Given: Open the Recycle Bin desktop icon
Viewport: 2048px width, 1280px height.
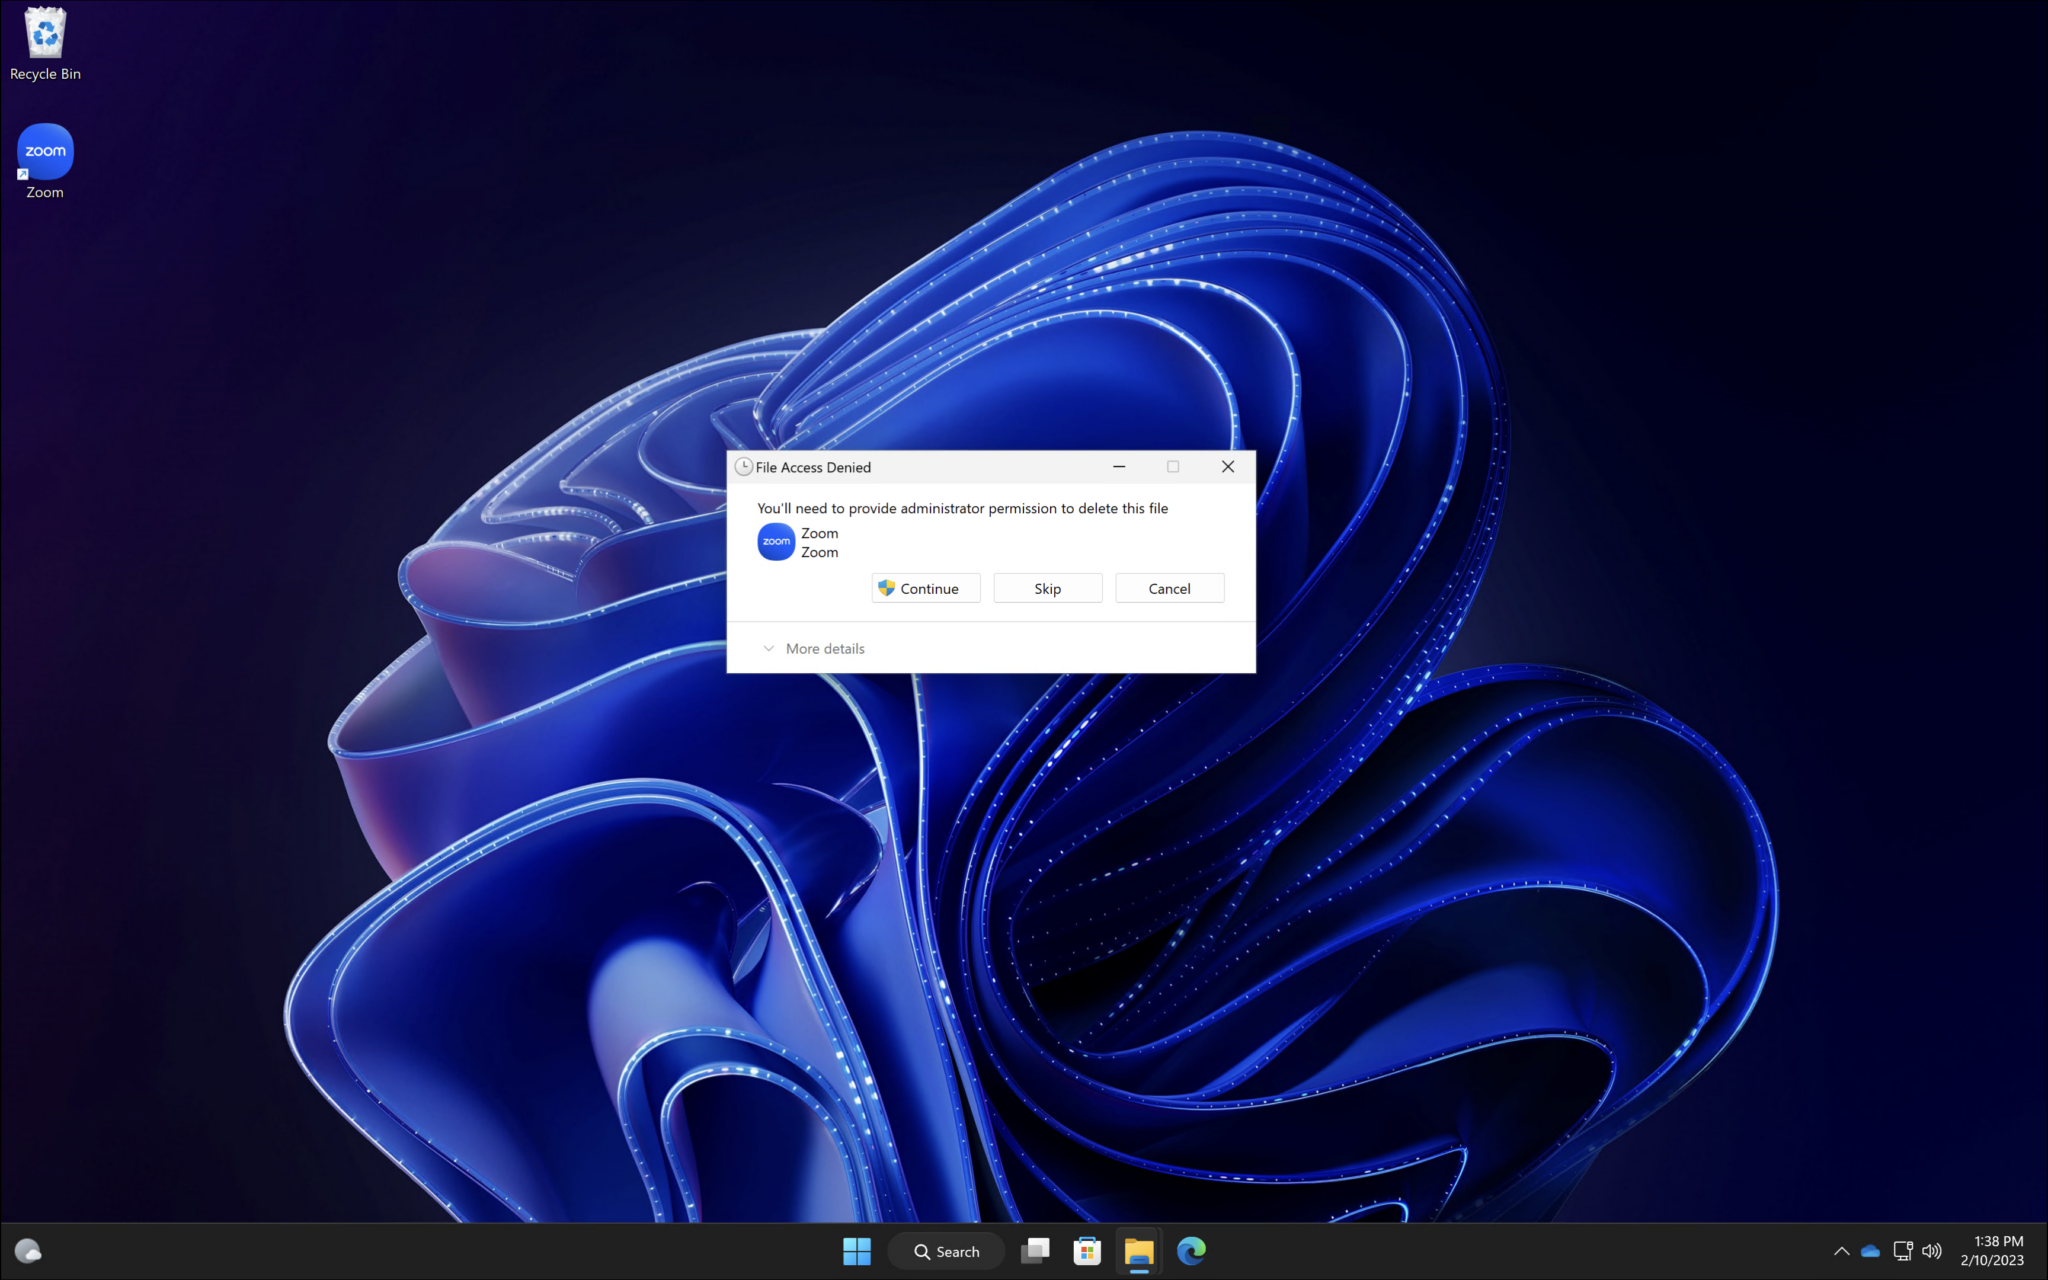Looking at the screenshot, I should [x=45, y=44].
